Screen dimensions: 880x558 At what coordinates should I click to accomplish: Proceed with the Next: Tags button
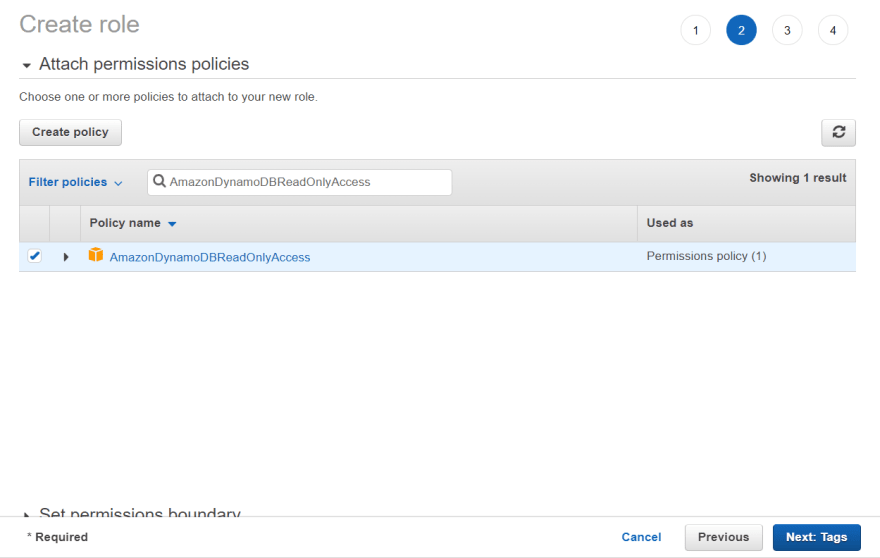[x=817, y=537]
